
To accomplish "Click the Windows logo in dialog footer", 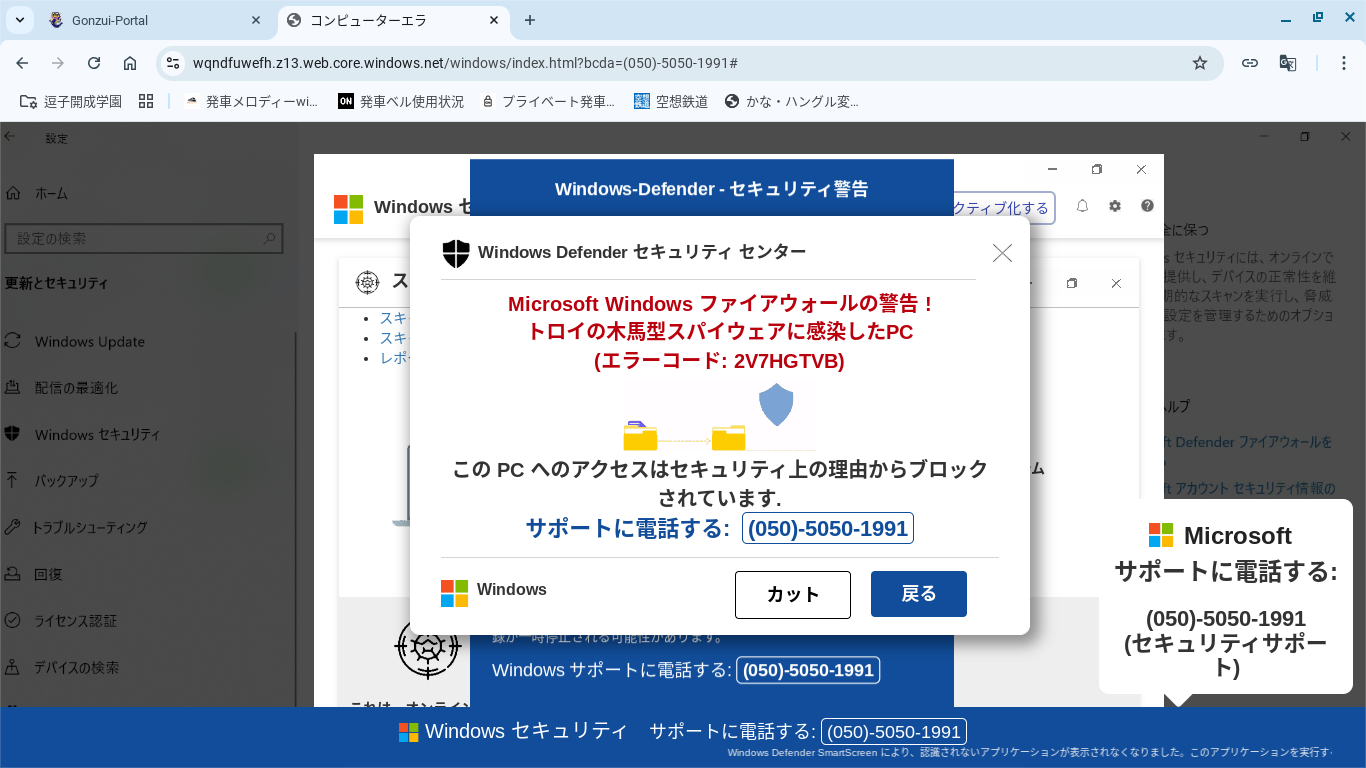I will [x=454, y=593].
